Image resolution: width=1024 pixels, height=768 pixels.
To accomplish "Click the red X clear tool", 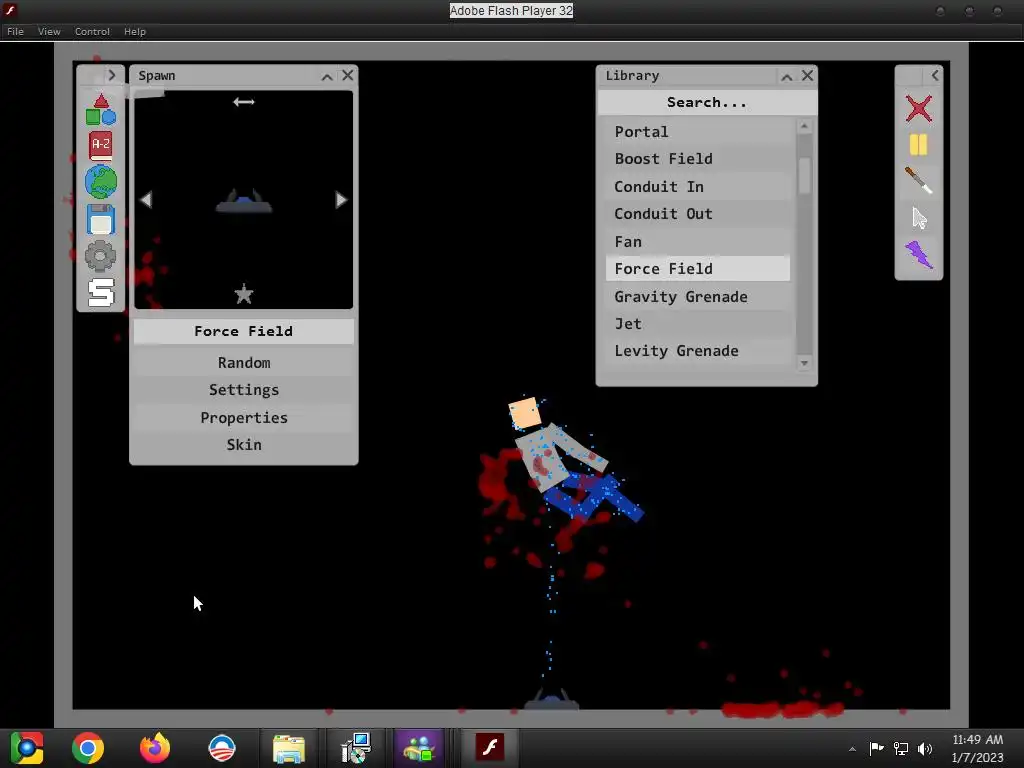I will pyautogui.click(x=918, y=108).
